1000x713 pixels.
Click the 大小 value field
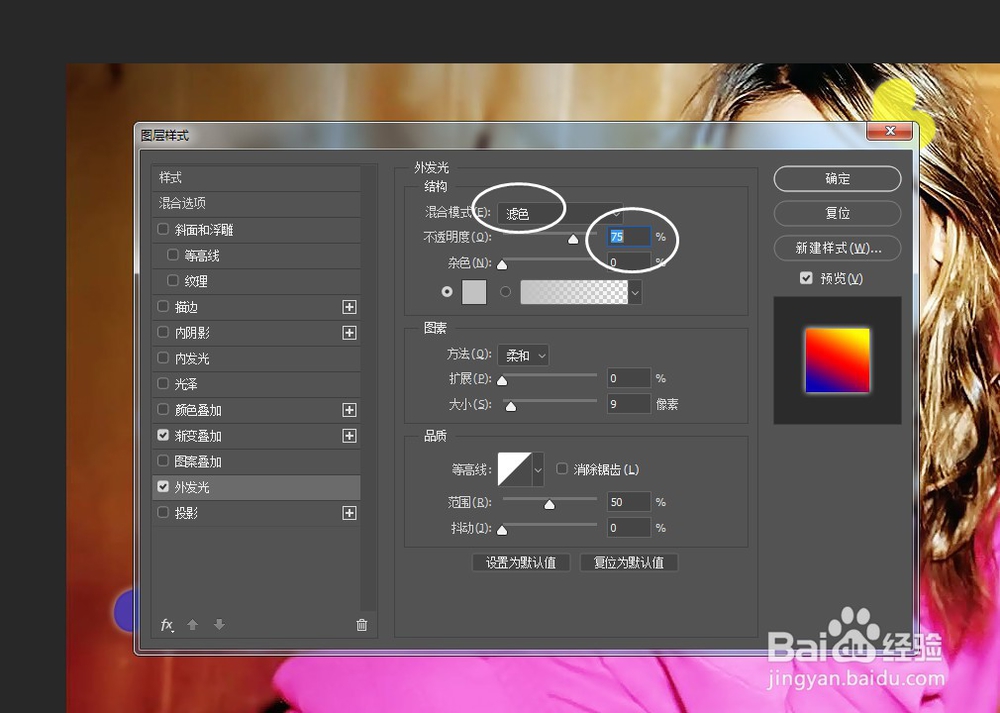(x=629, y=404)
